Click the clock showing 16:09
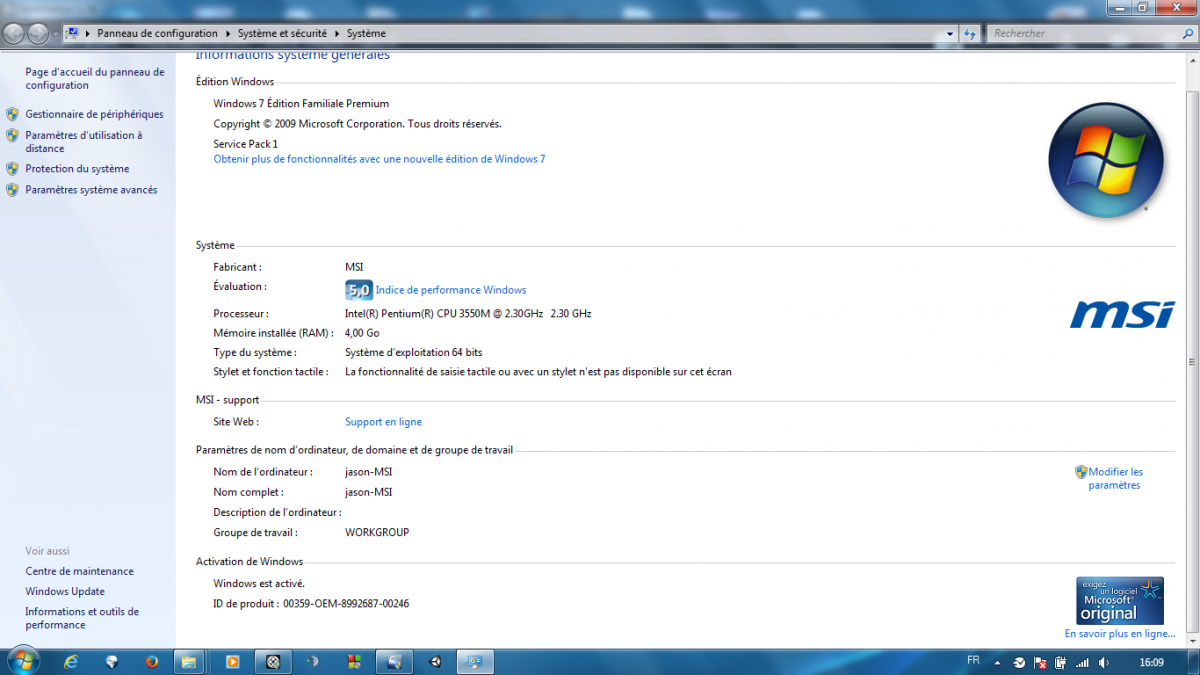The width and height of the screenshot is (1200, 675). [1151, 662]
